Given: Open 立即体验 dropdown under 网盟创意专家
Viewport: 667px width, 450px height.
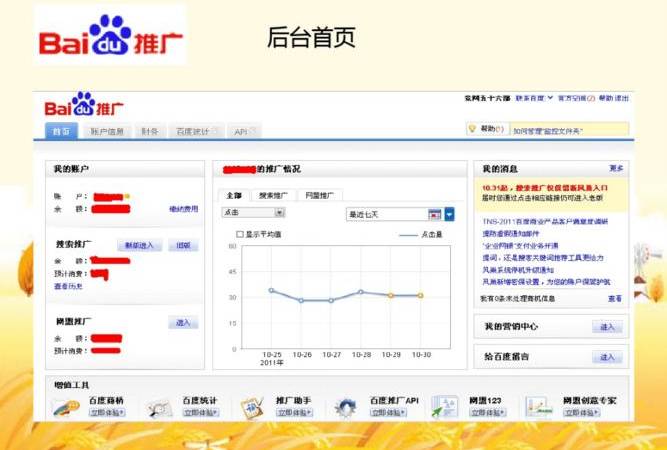Looking at the screenshot, I should pos(581,413).
